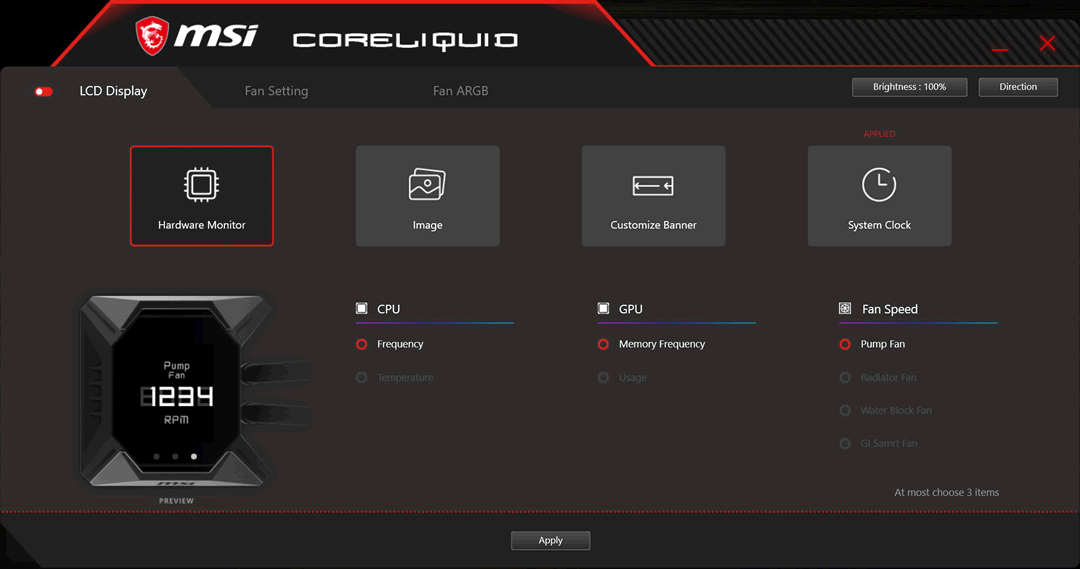Close the CoreLiquid window
The image size is (1080, 569).
(x=1047, y=43)
